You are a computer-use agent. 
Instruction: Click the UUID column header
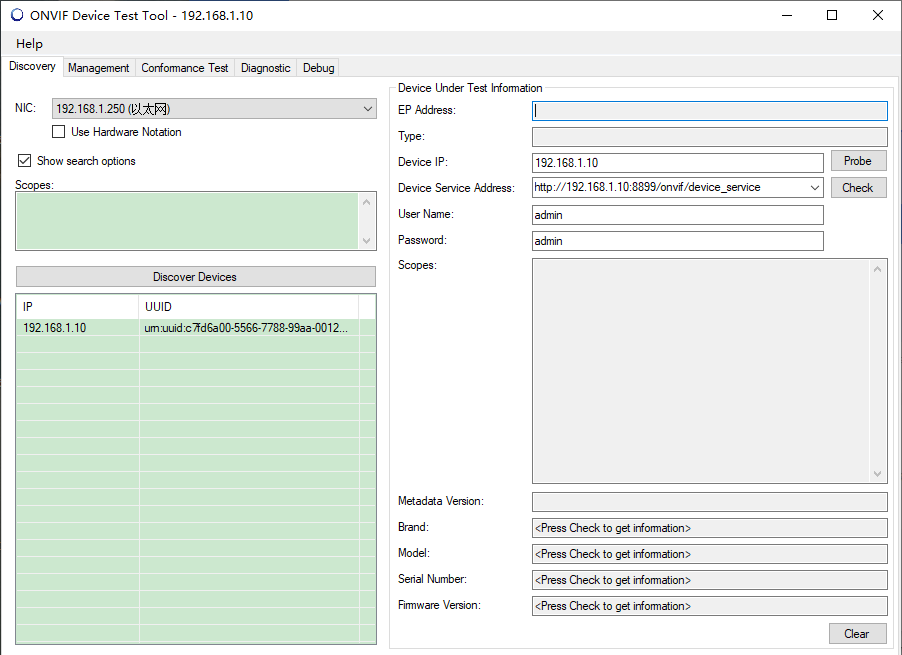point(249,307)
